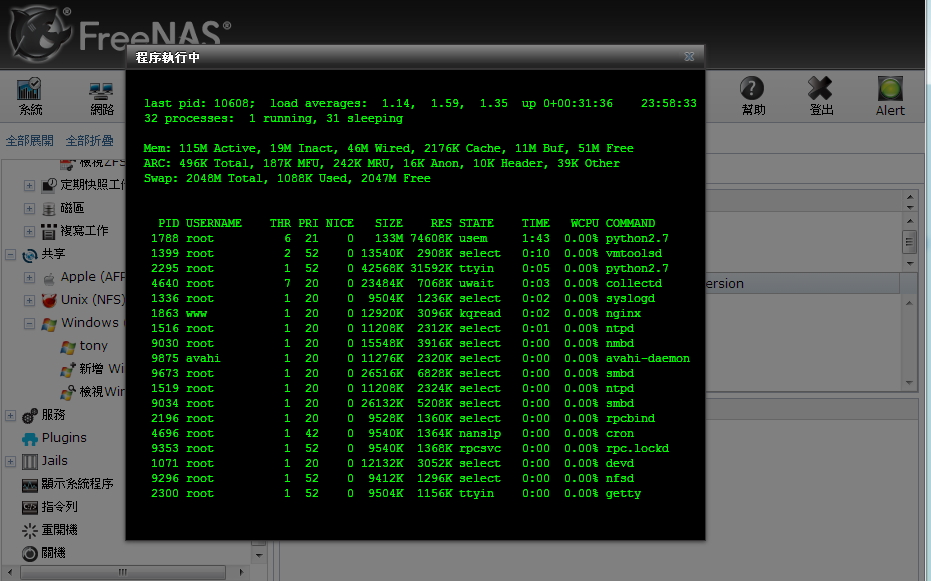Select the Apple (AFP) share icon

[x=49, y=278]
